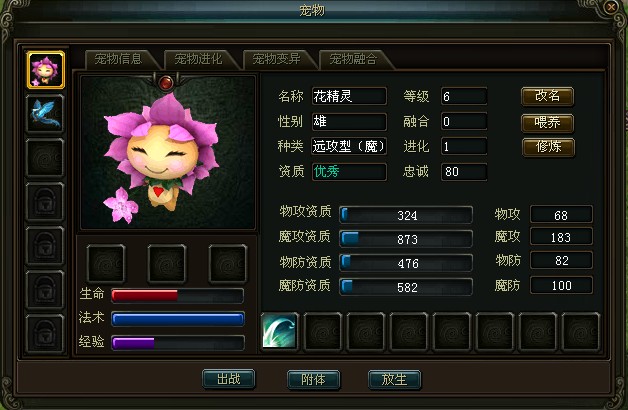Click the first empty equipment slot under the portrait
628x410 pixels.
click(106, 263)
